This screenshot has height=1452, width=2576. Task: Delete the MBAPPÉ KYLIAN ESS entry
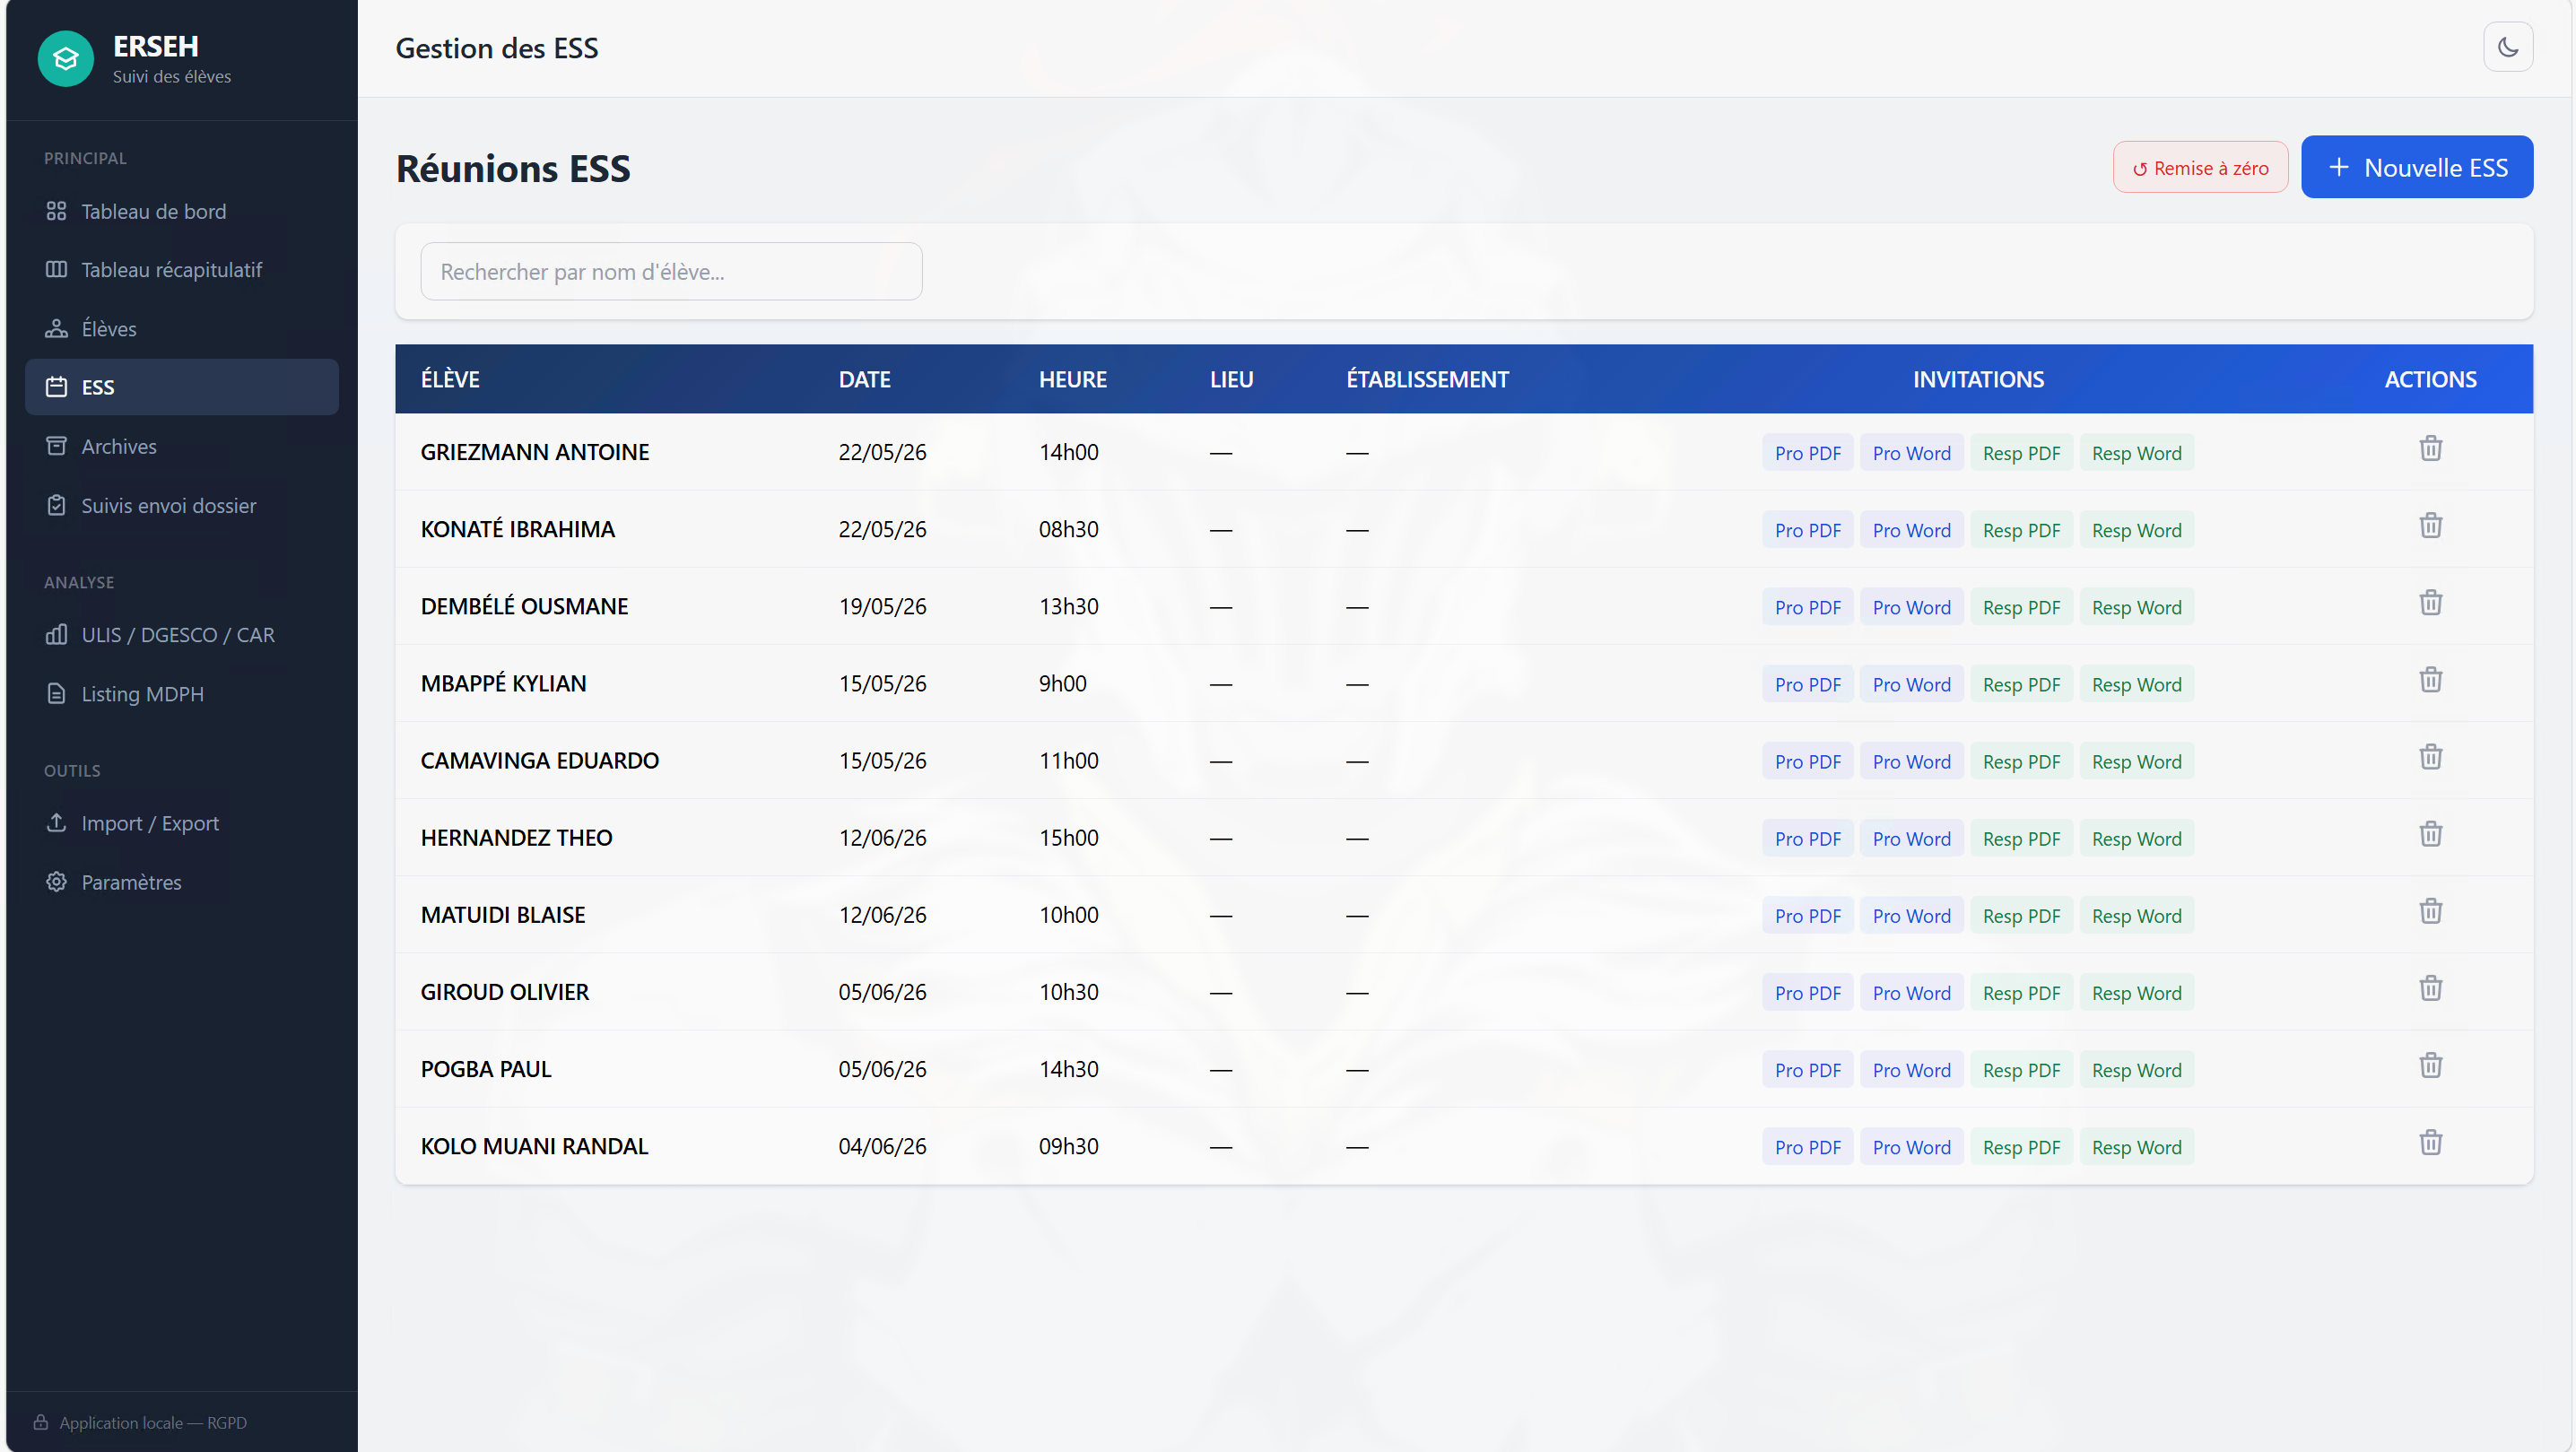coord(2430,680)
